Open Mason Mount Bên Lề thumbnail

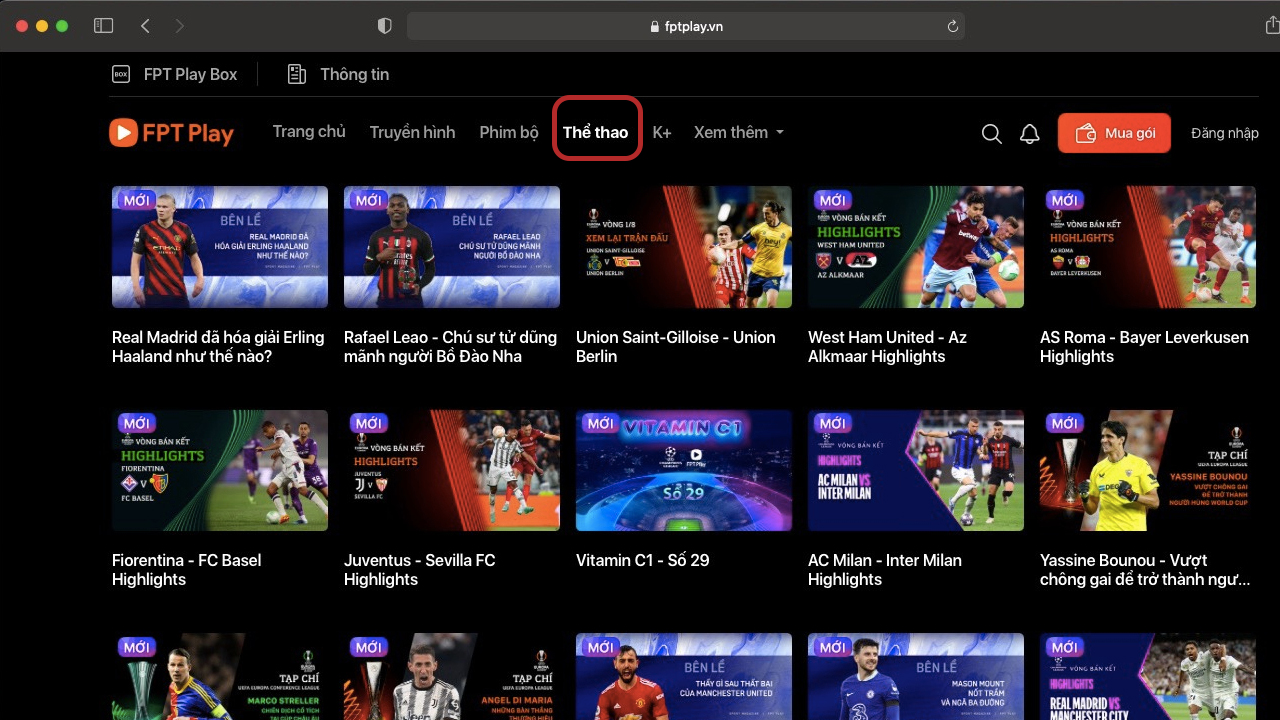pos(916,677)
